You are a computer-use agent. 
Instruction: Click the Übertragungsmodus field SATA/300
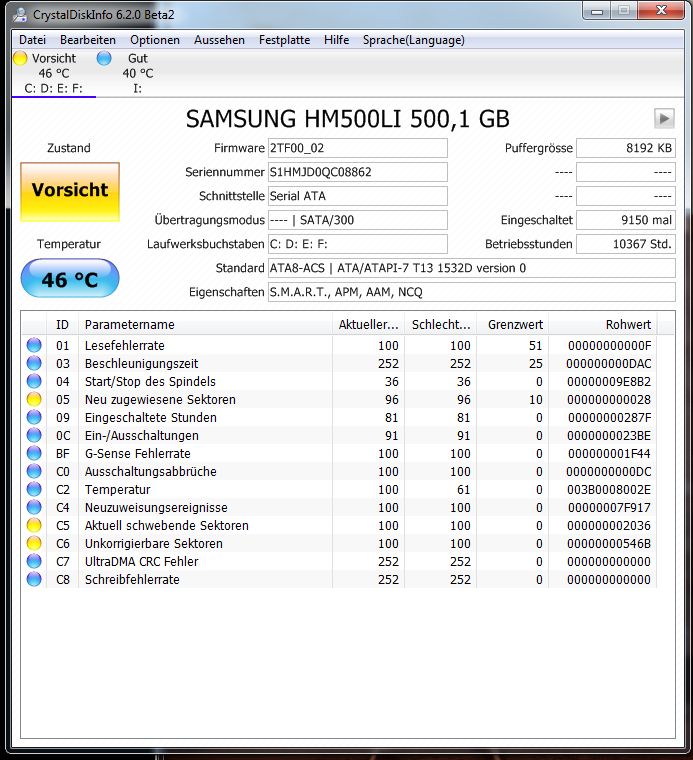[x=358, y=220]
